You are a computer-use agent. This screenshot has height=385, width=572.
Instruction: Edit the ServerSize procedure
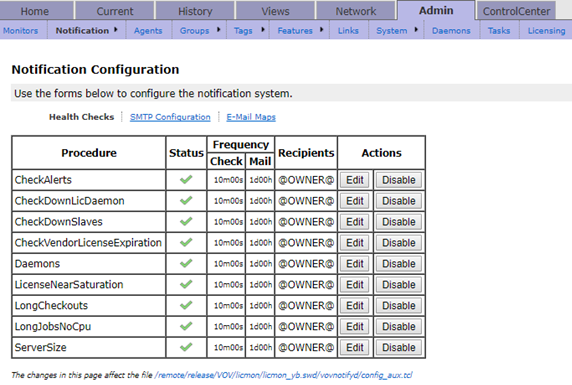pos(355,347)
